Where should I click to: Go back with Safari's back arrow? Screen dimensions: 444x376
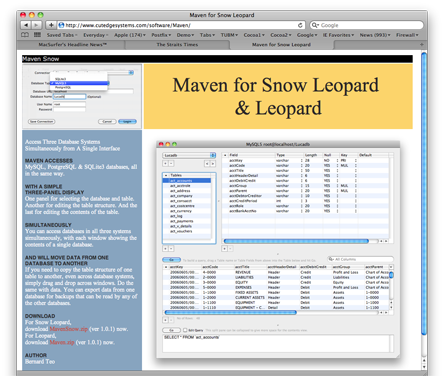[26, 25]
